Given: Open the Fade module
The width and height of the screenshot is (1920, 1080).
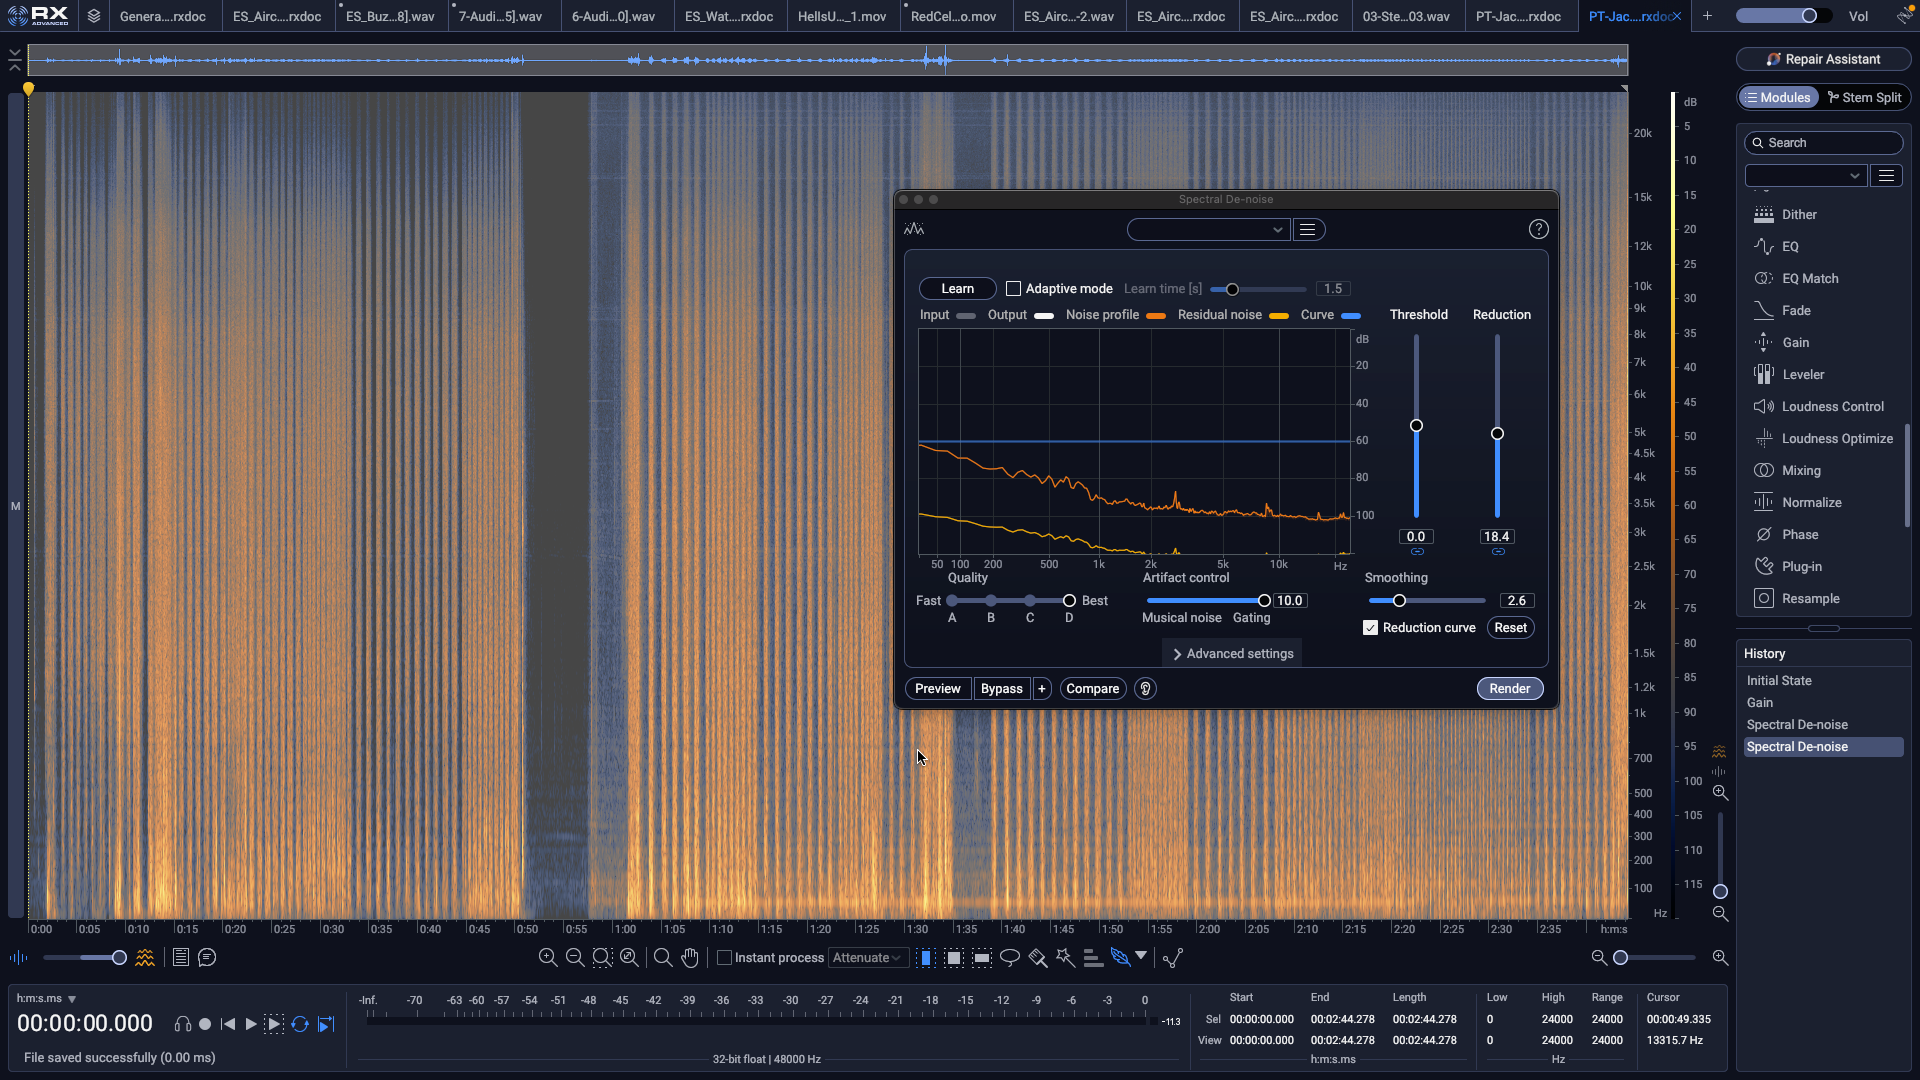Looking at the screenshot, I should click(x=1795, y=310).
